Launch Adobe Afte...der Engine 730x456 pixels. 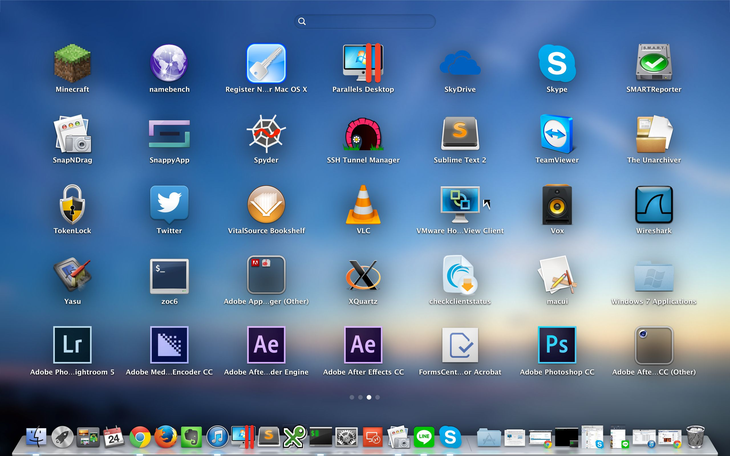[x=266, y=345]
